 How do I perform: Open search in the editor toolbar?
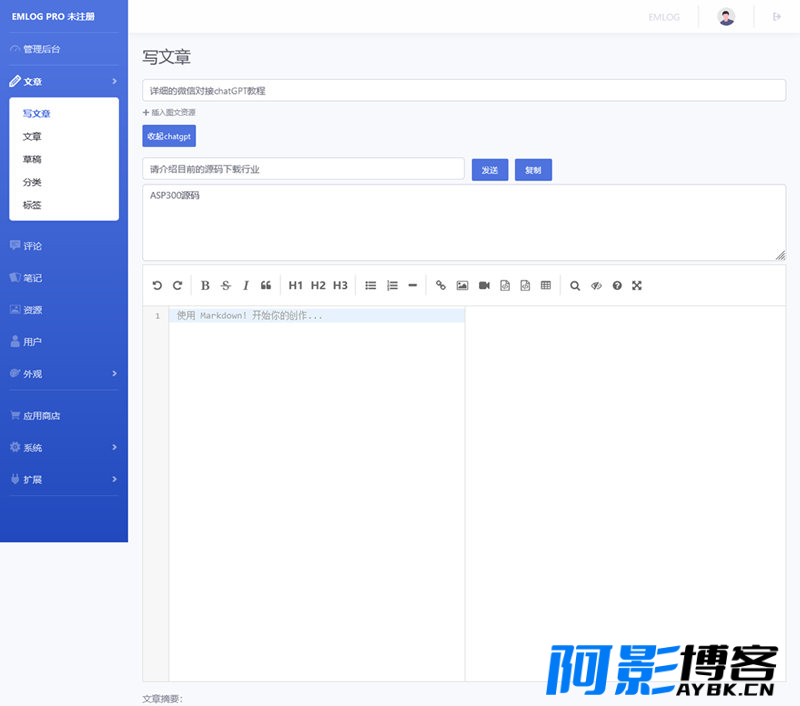(x=575, y=286)
